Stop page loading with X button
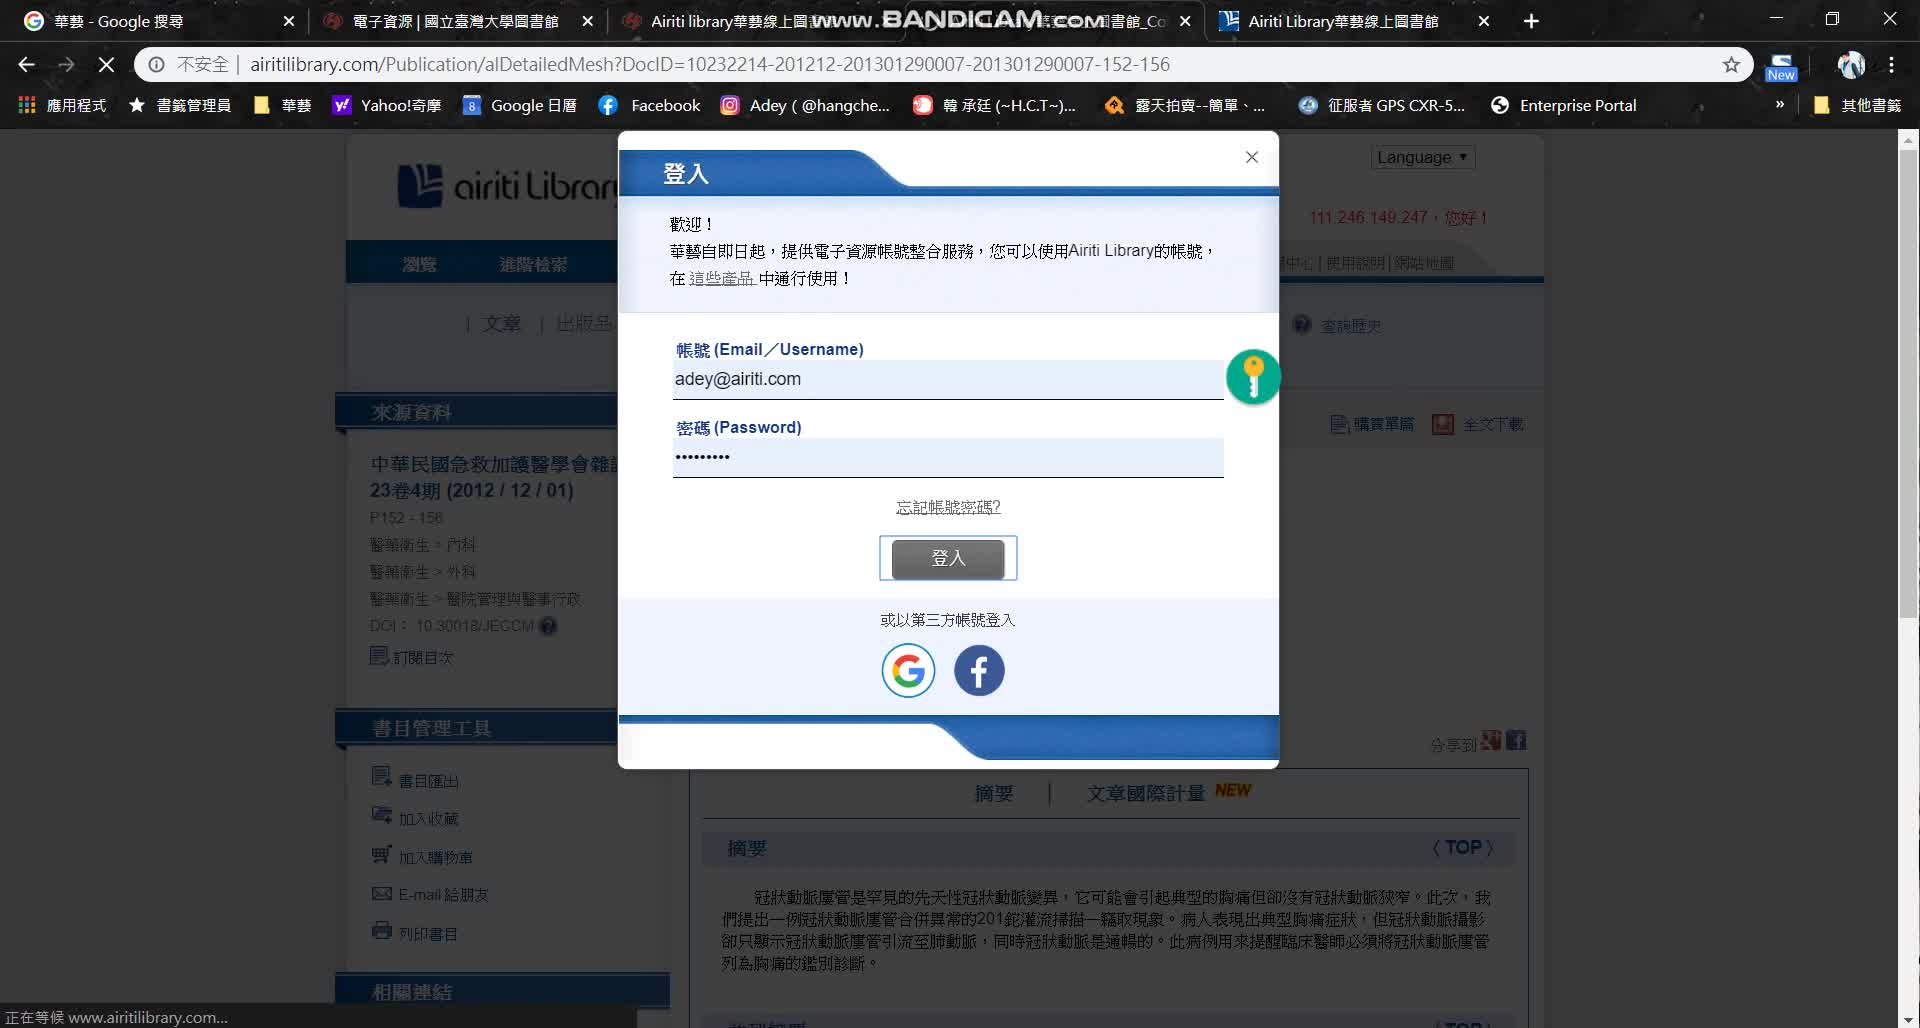Screen dimensions: 1920x1028 [106, 64]
